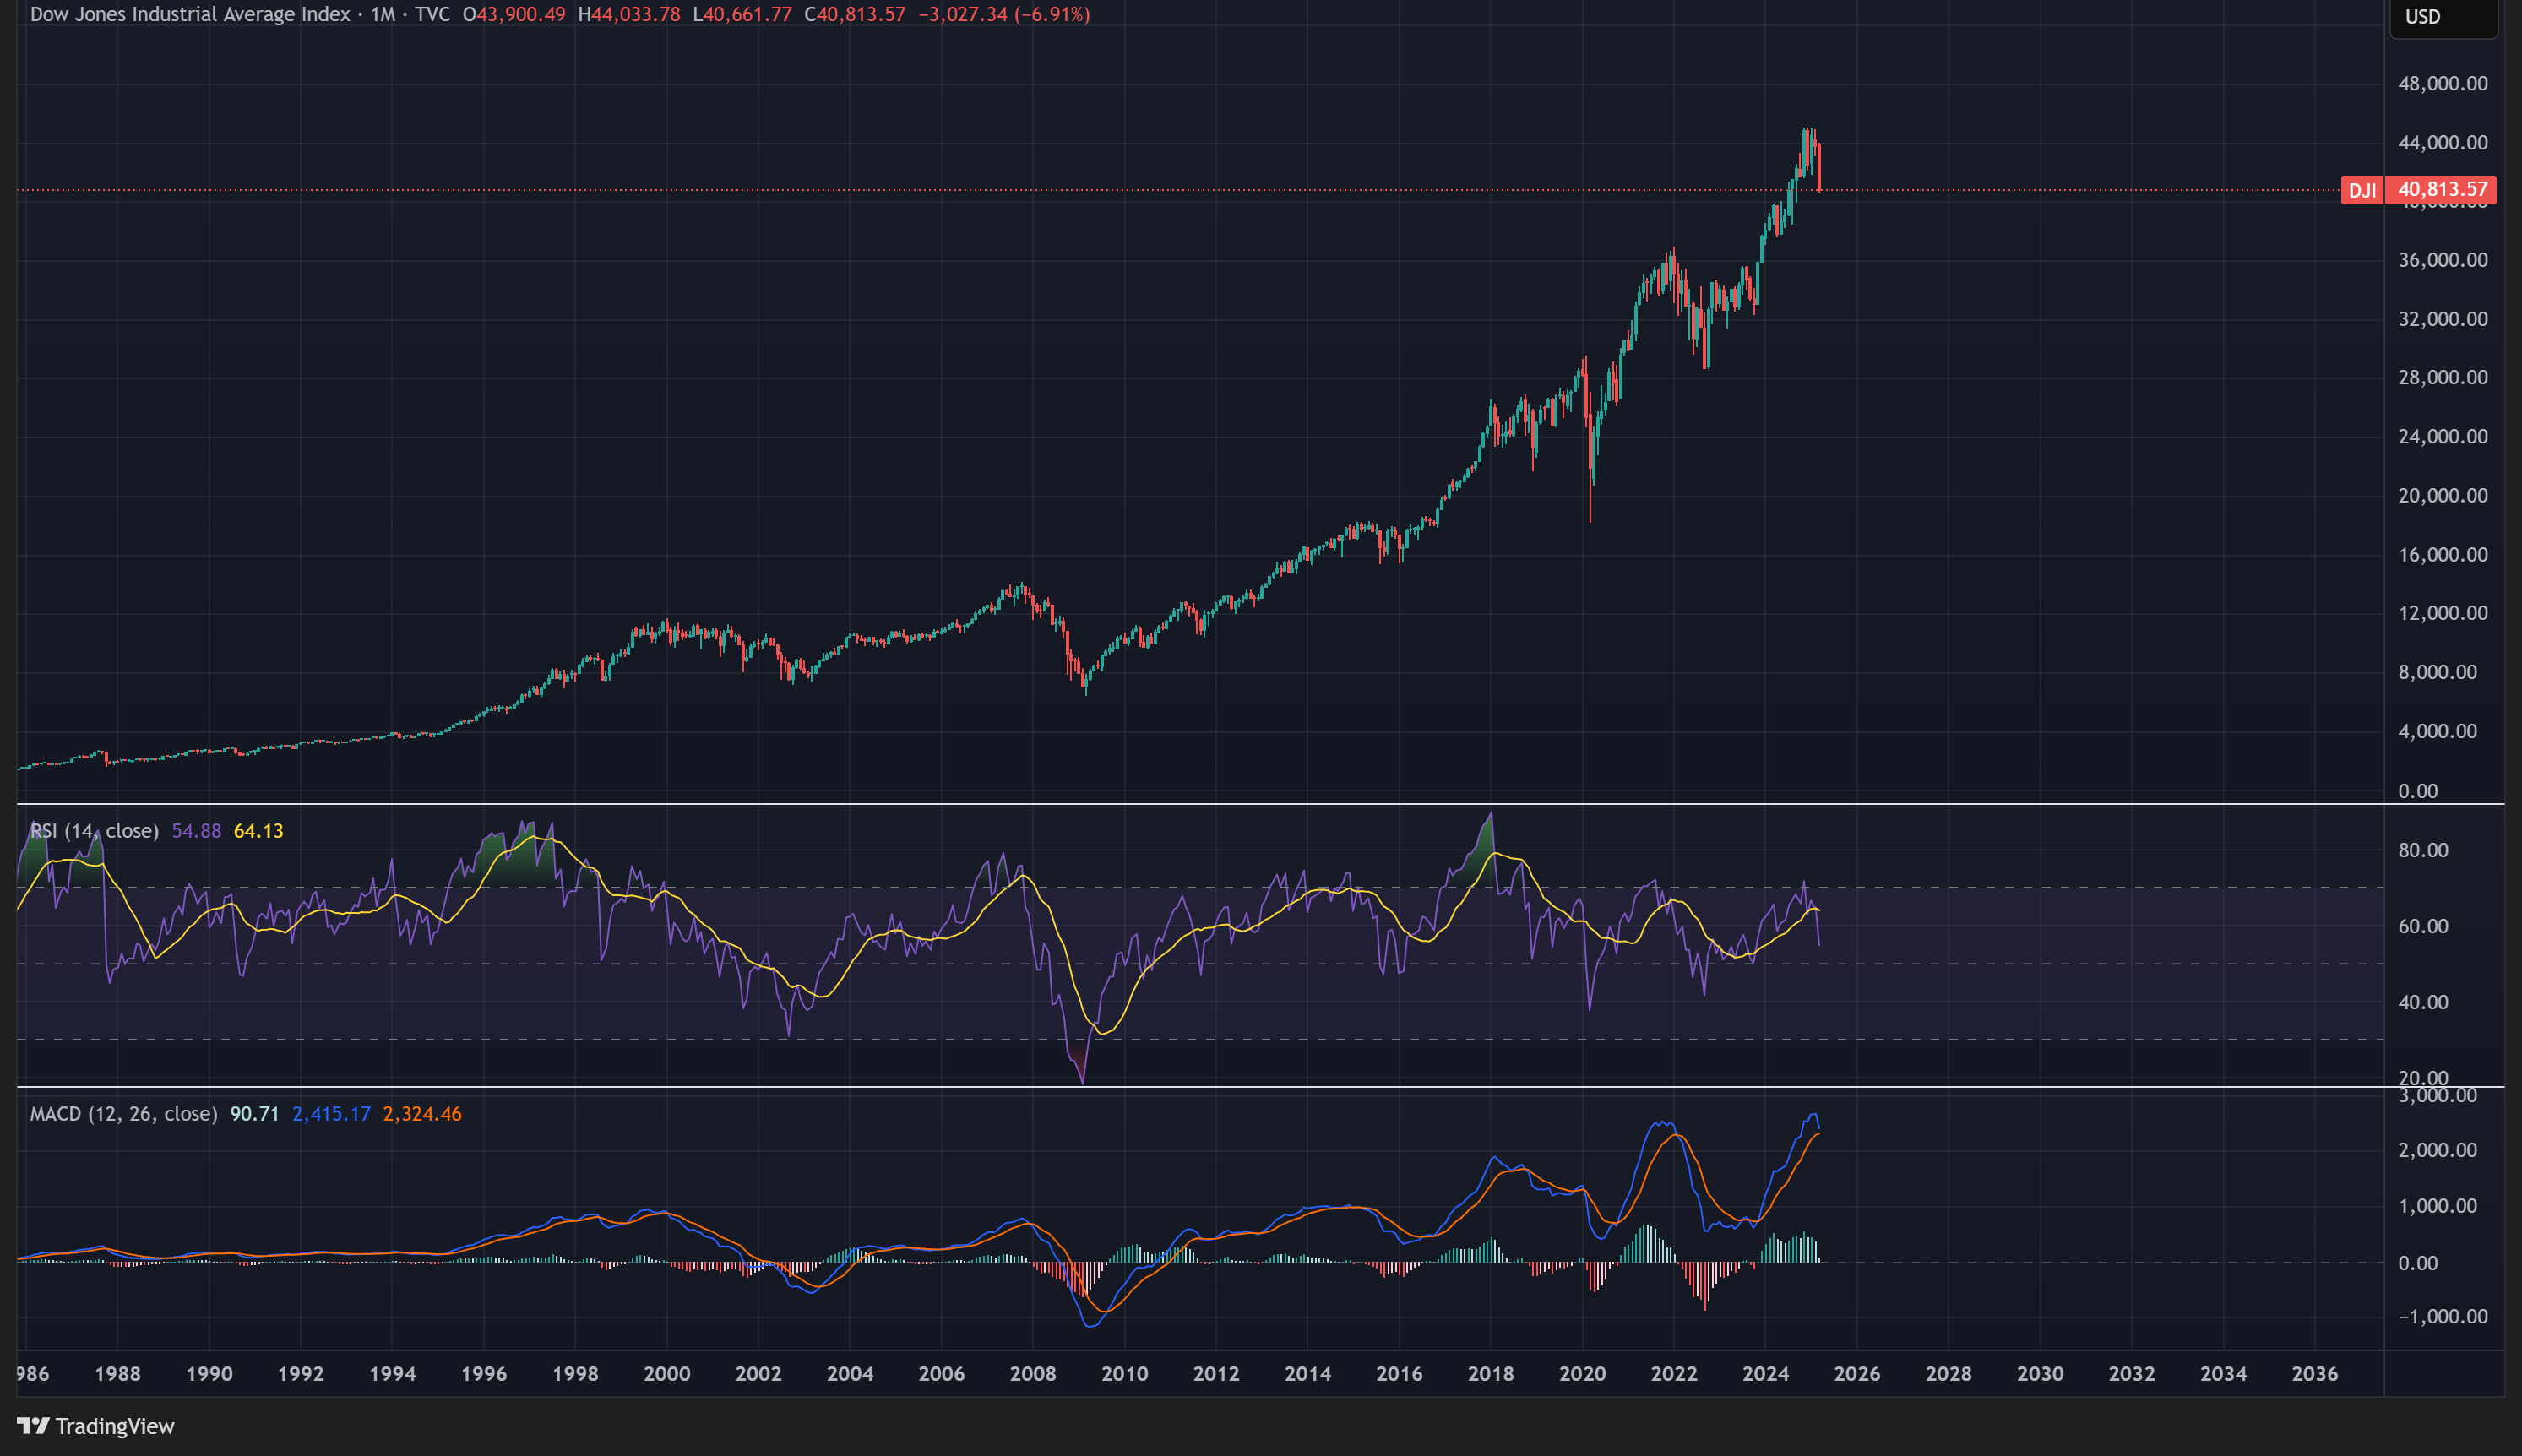Click the 1988 label on the time axis

click(x=117, y=1374)
